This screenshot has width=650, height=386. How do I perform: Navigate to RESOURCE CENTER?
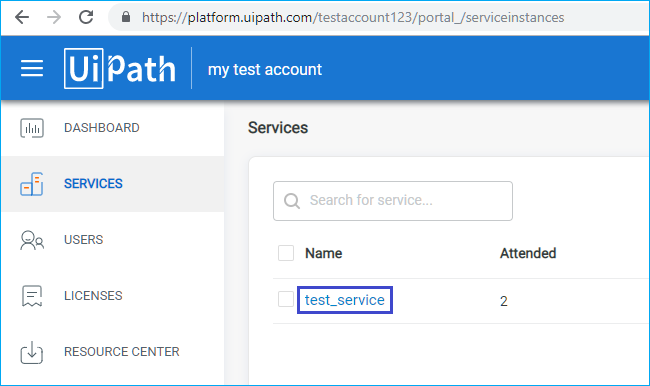click(122, 352)
